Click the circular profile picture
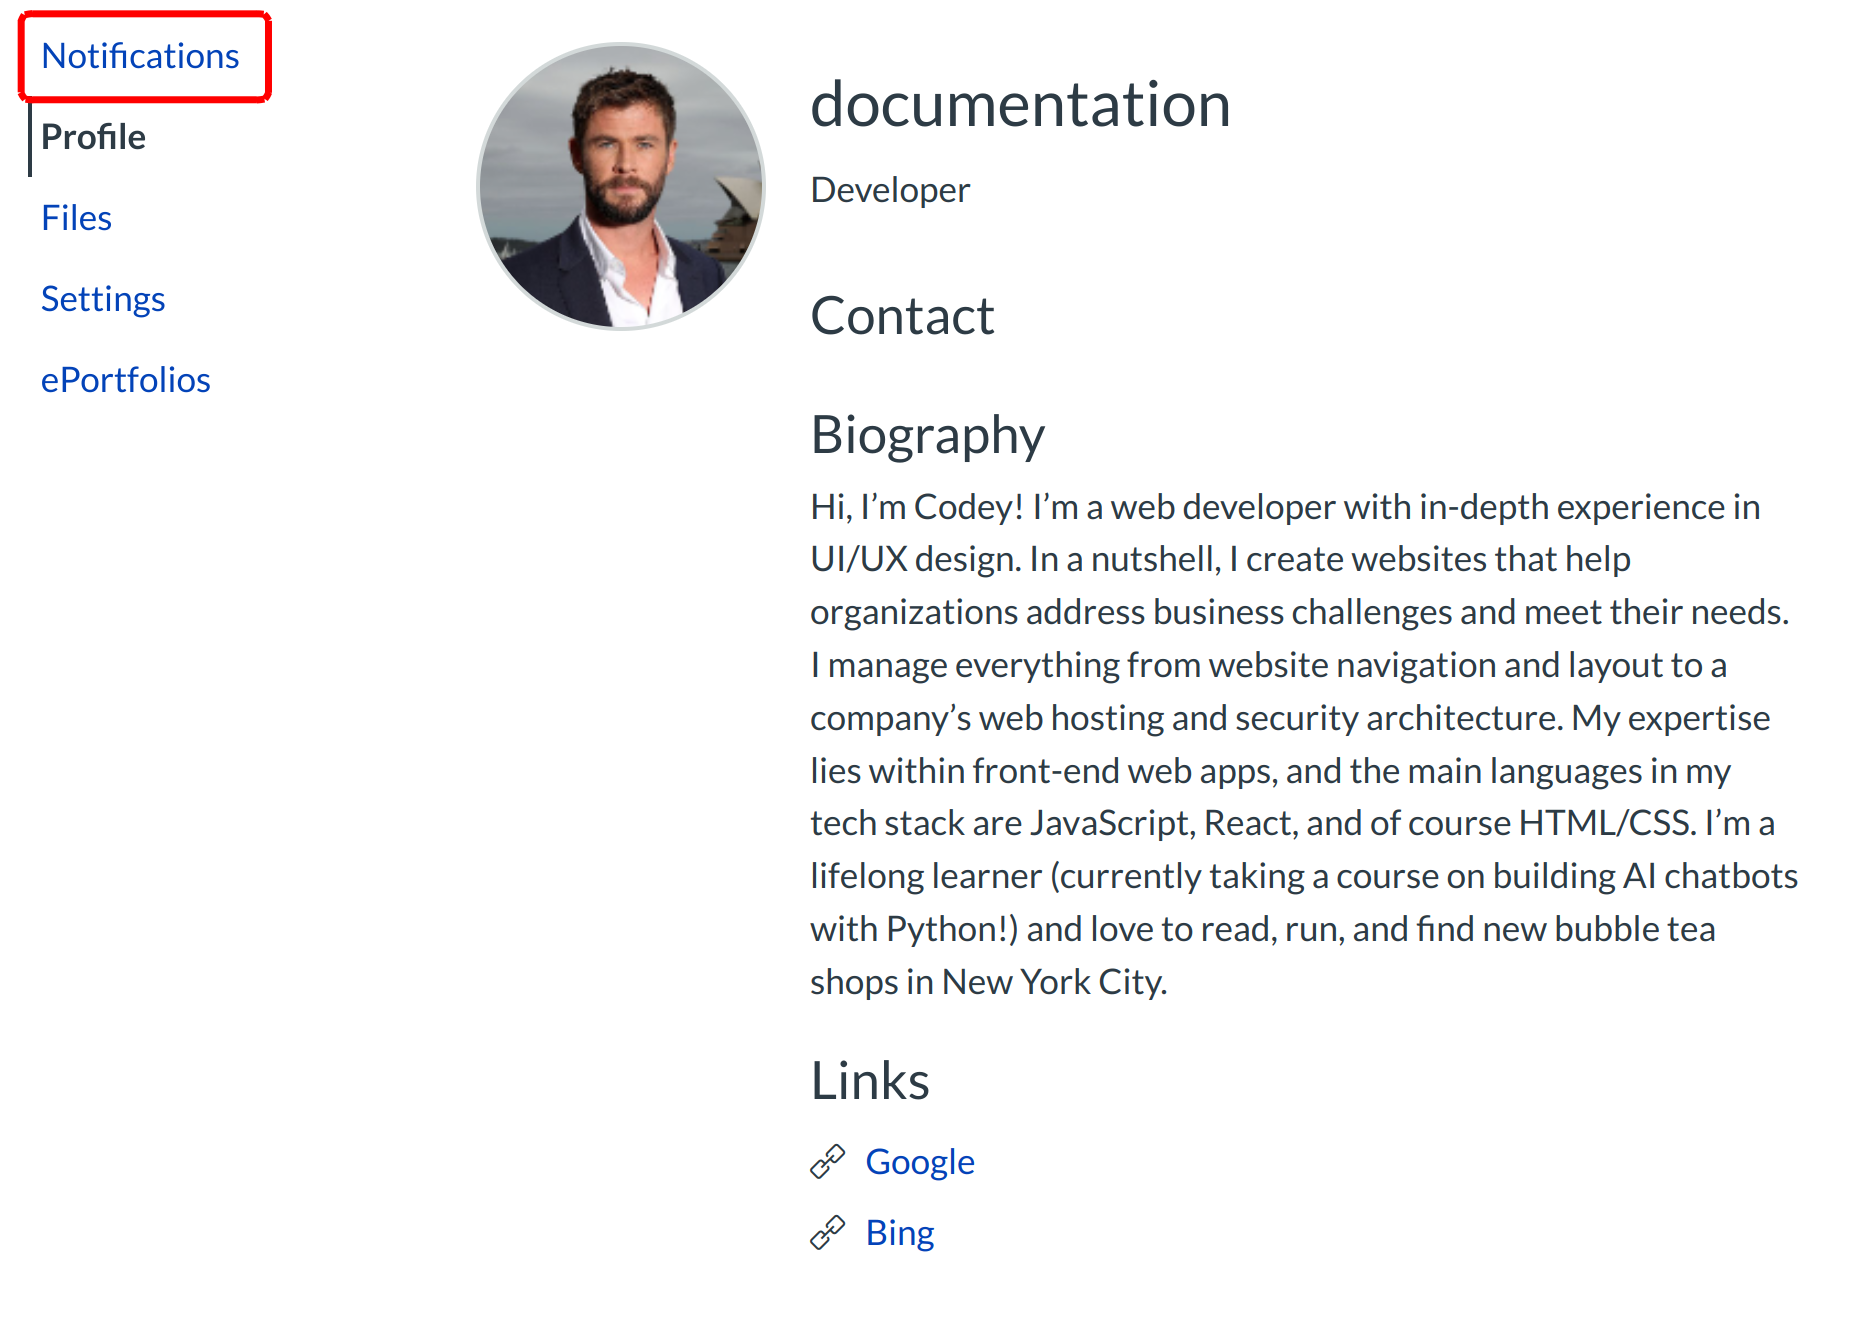 pyautogui.click(x=621, y=186)
